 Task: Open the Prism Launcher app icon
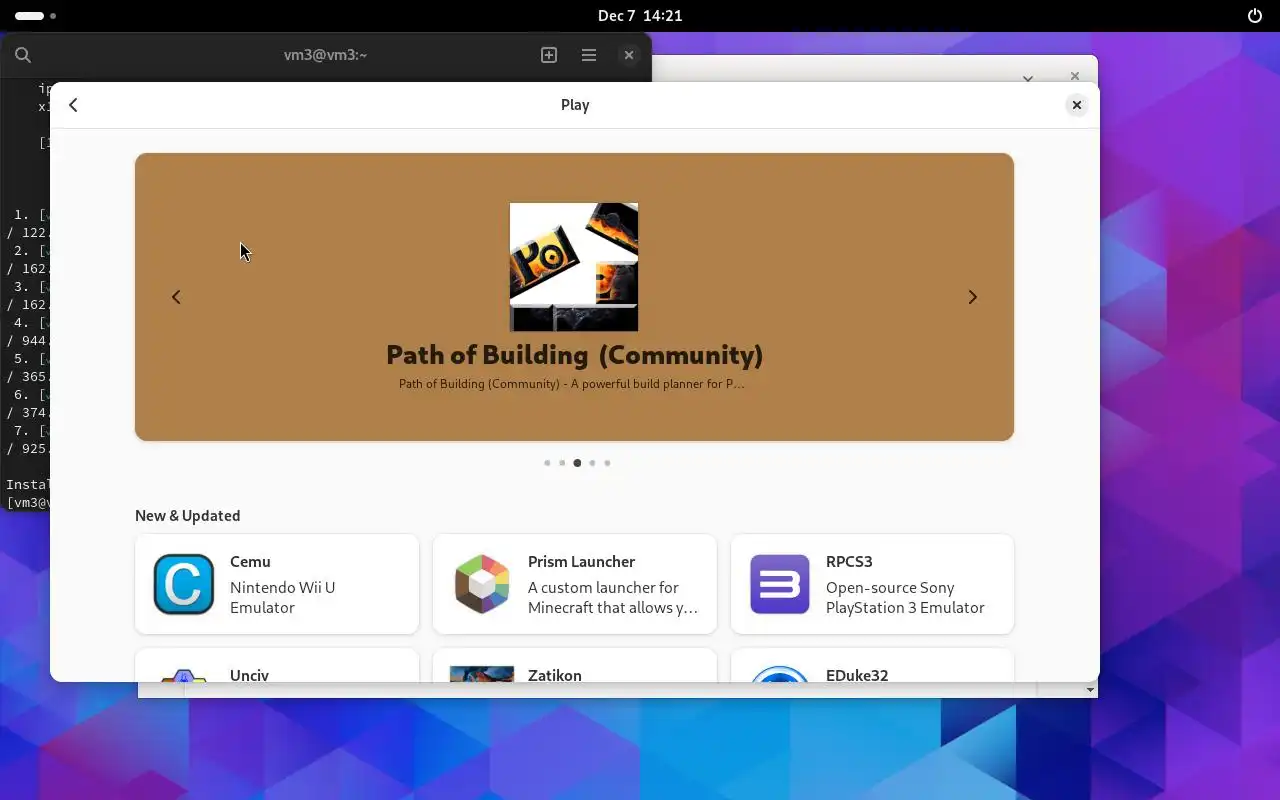click(x=482, y=584)
